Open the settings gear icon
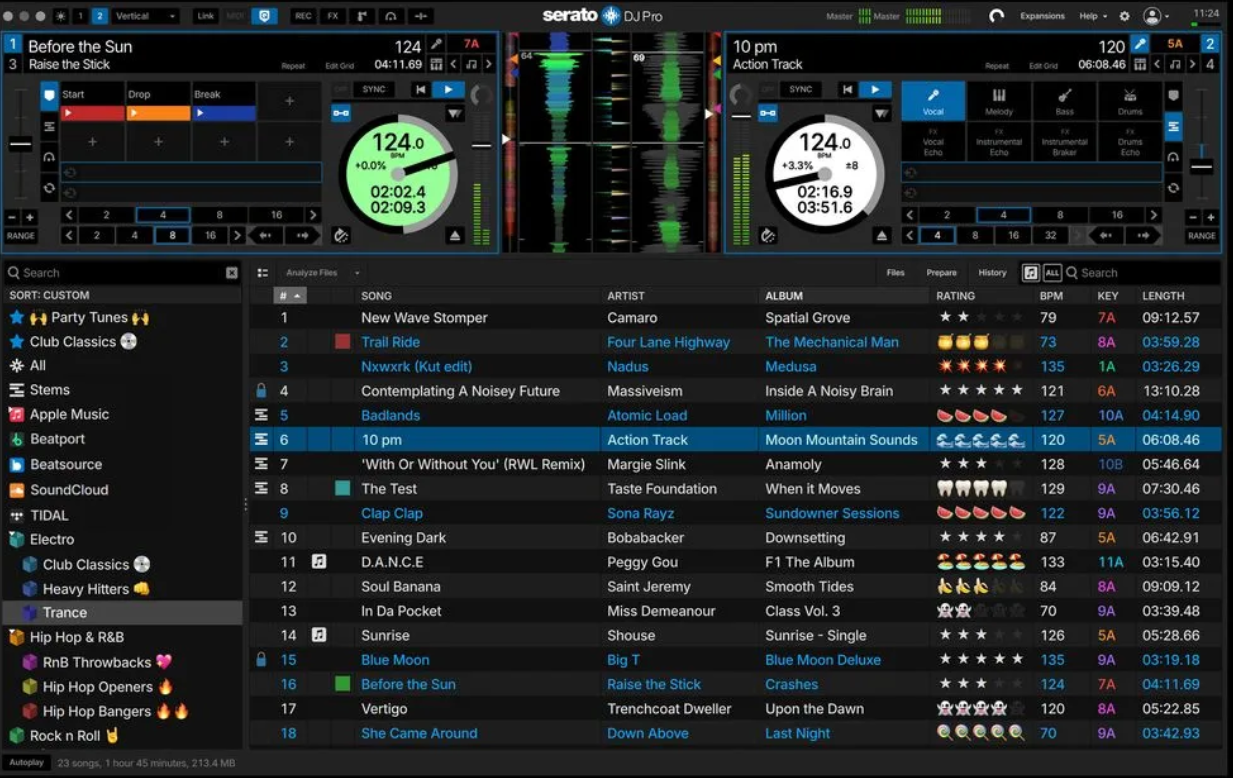The height and width of the screenshot is (778, 1233). tap(1124, 17)
